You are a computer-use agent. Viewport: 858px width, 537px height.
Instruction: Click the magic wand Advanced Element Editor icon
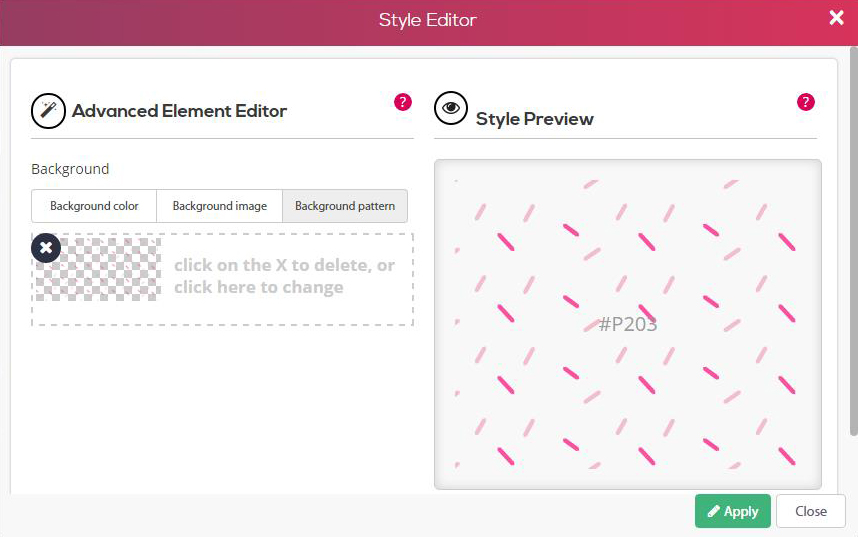click(x=48, y=111)
